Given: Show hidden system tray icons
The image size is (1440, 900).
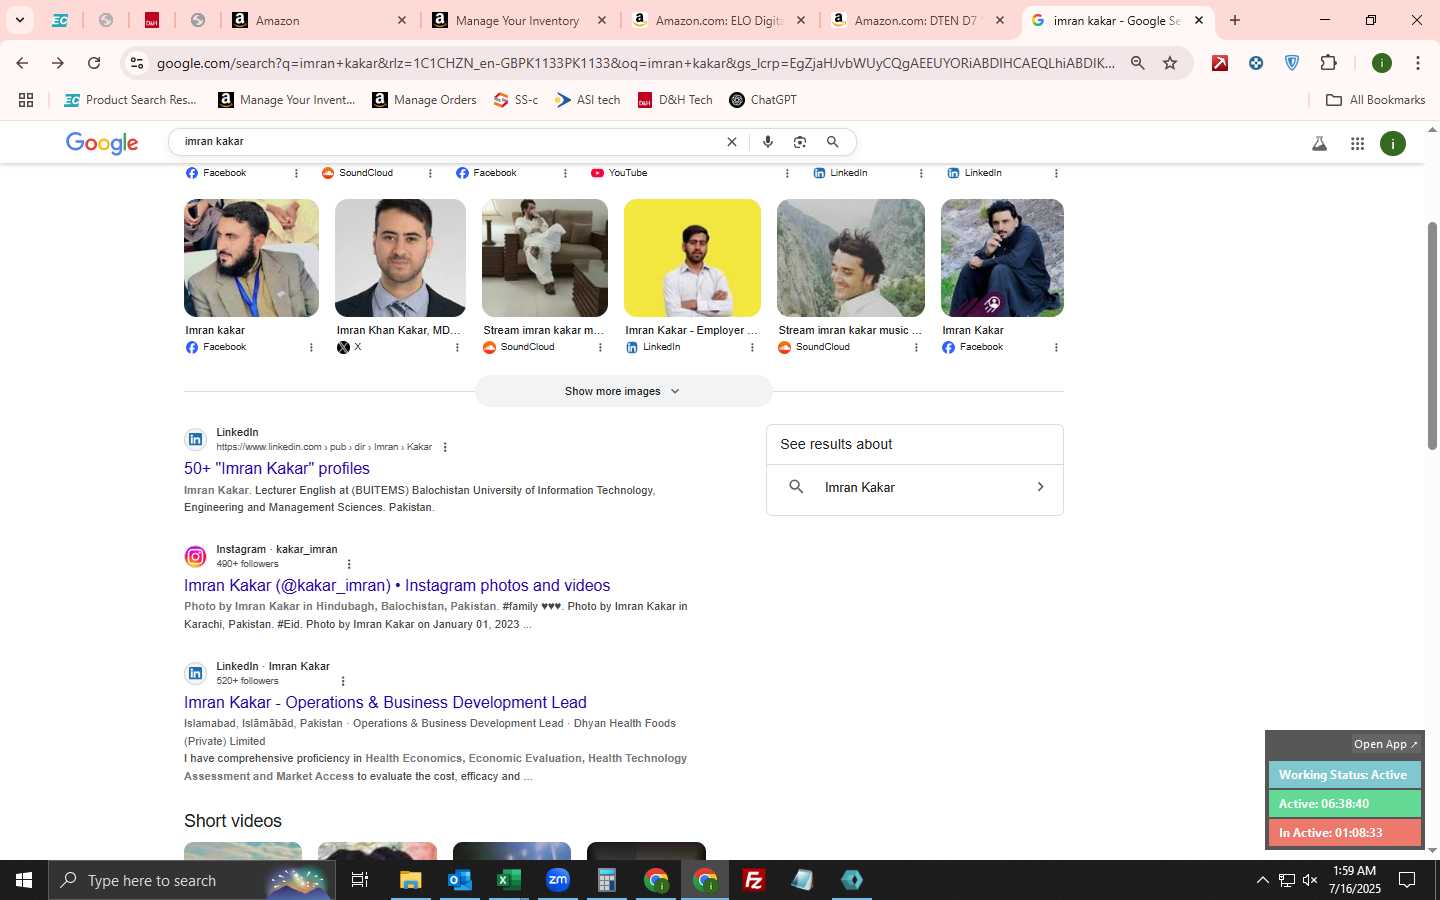Looking at the screenshot, I should 1262,880.
